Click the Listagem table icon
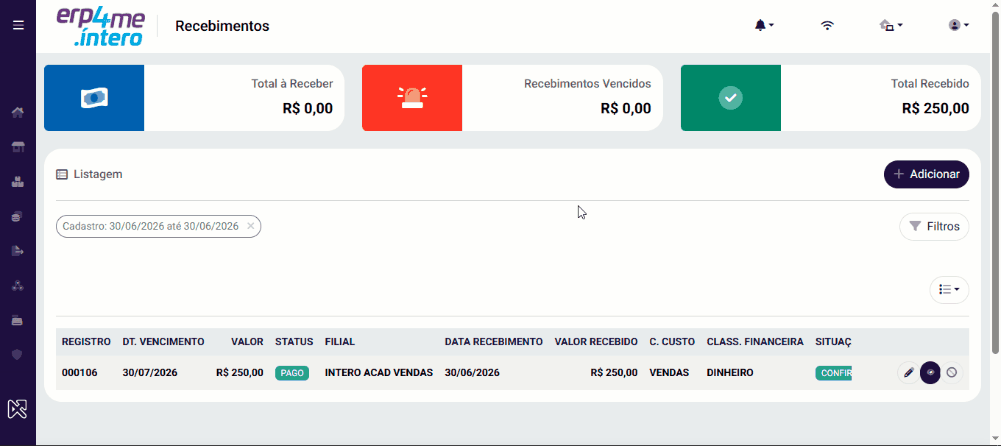 click(x=62, y=174)
